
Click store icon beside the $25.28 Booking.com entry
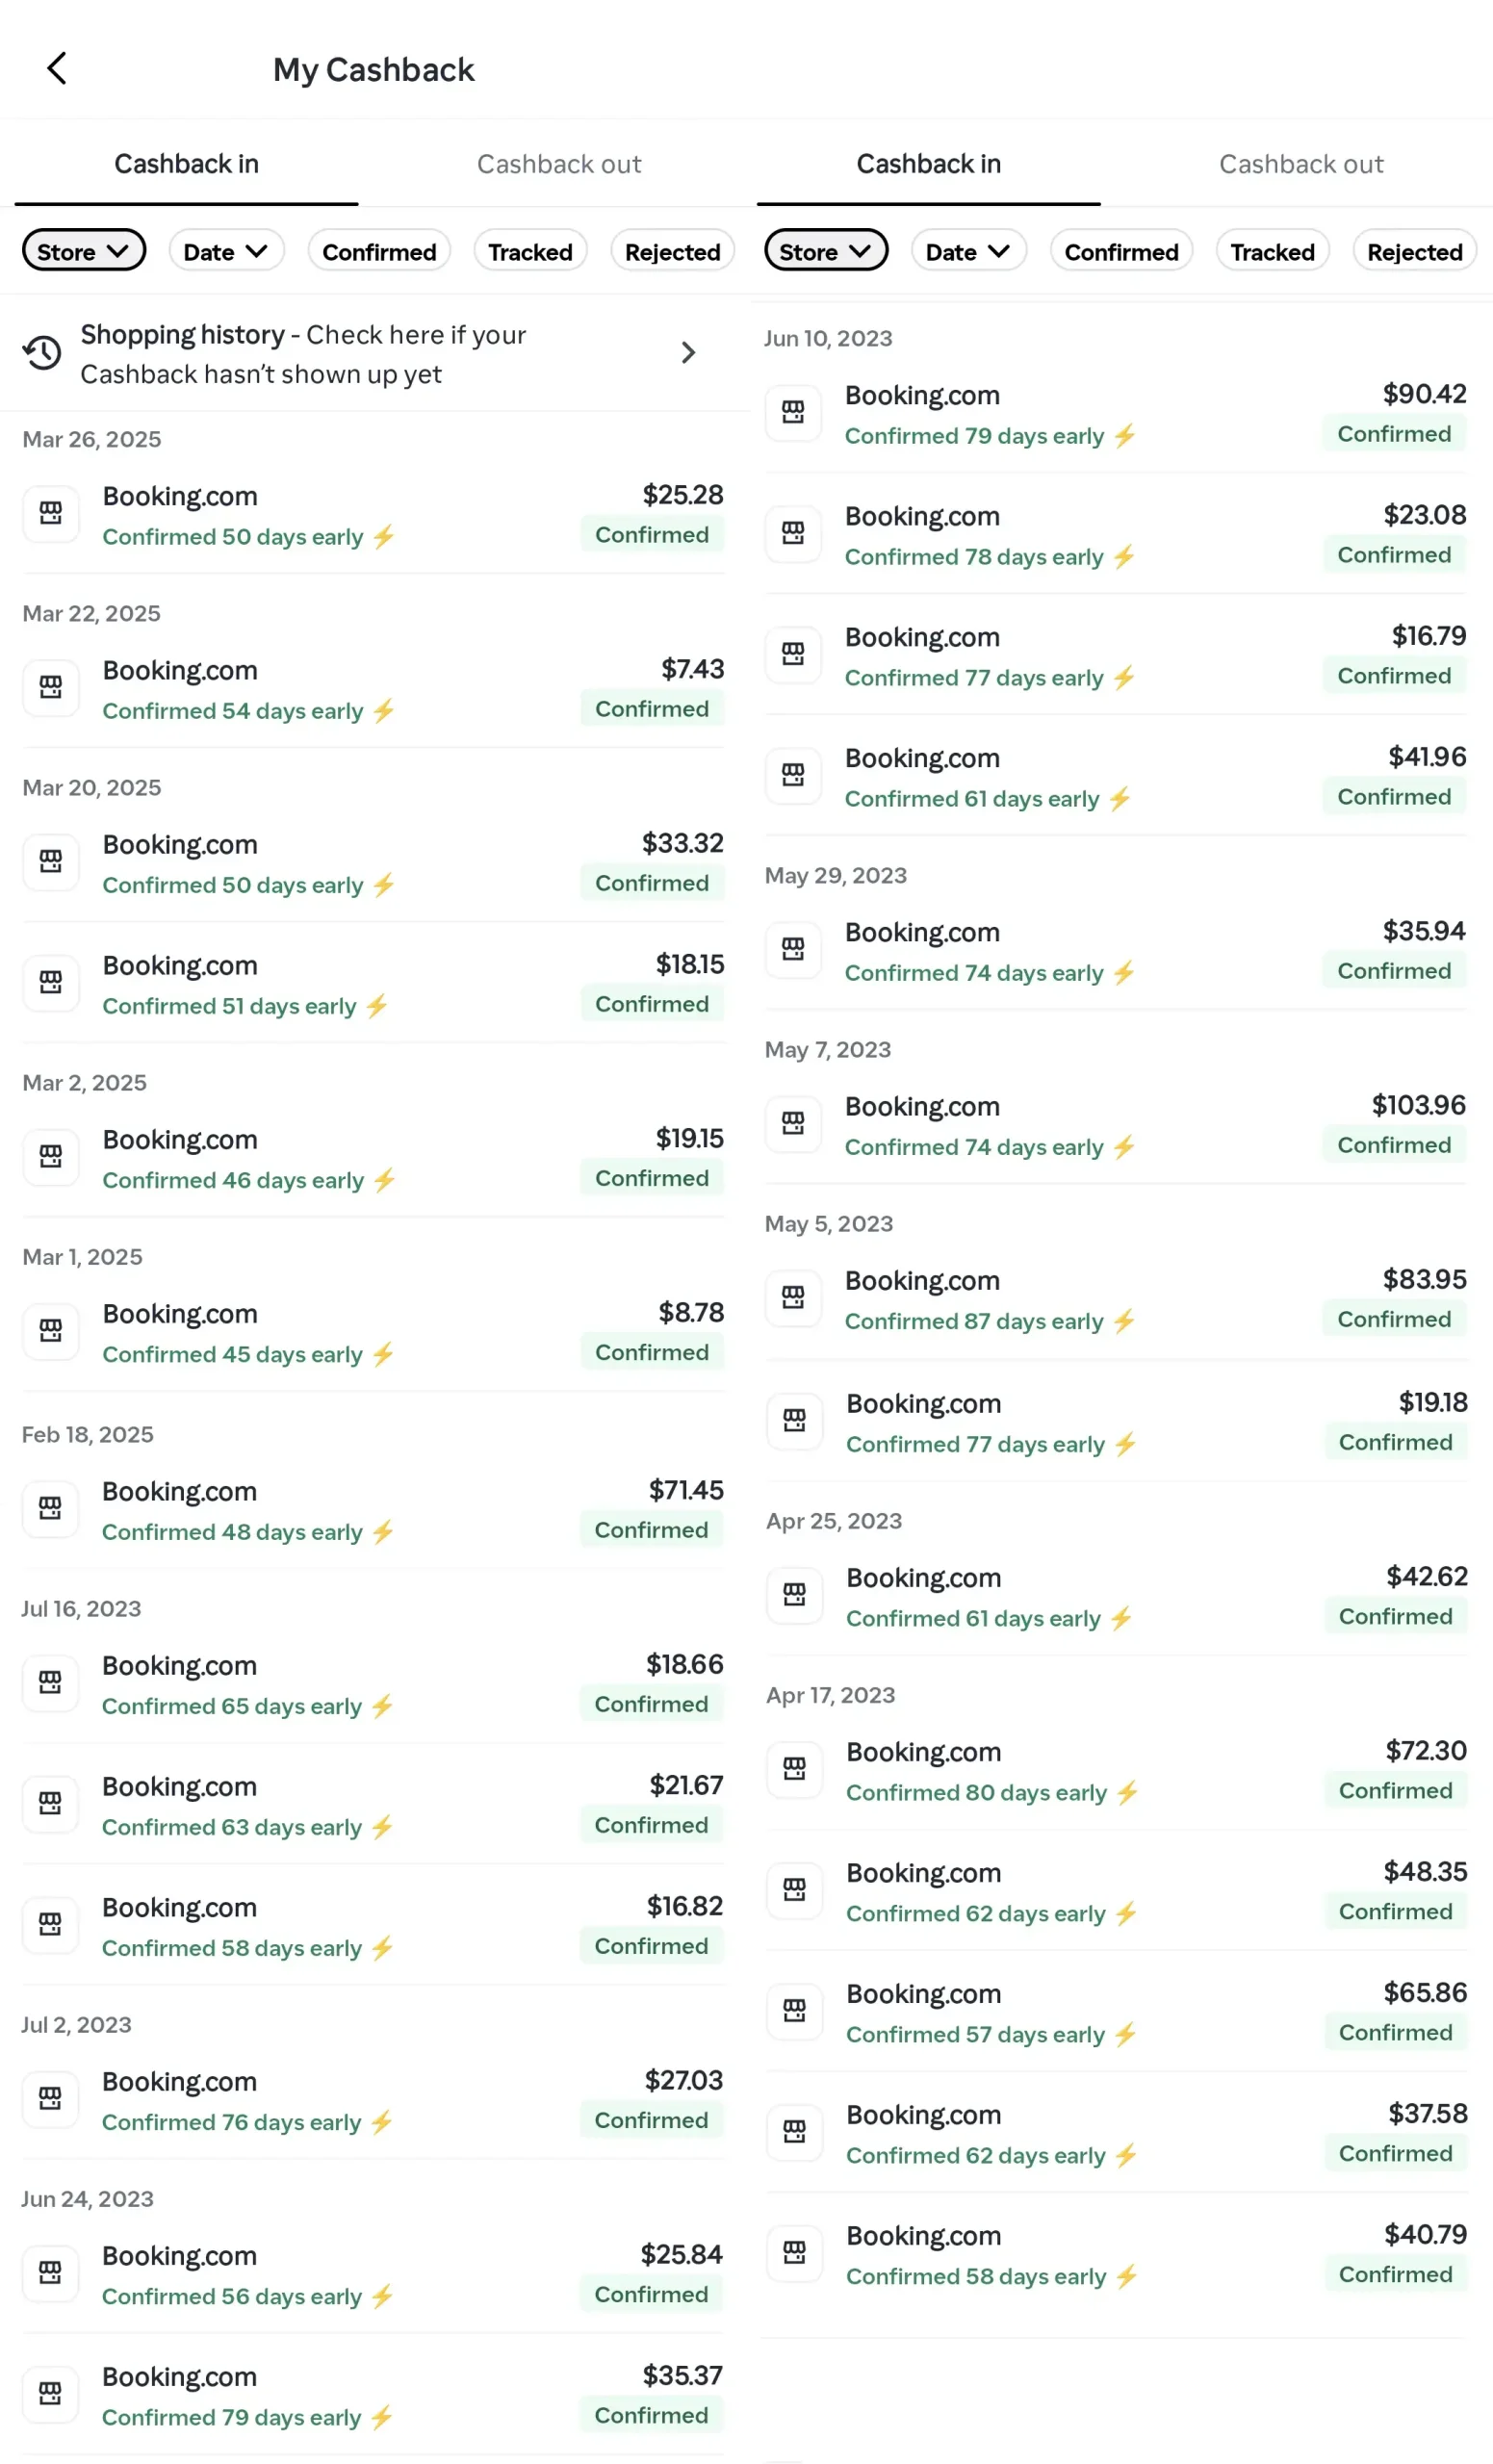click(51, 514)
